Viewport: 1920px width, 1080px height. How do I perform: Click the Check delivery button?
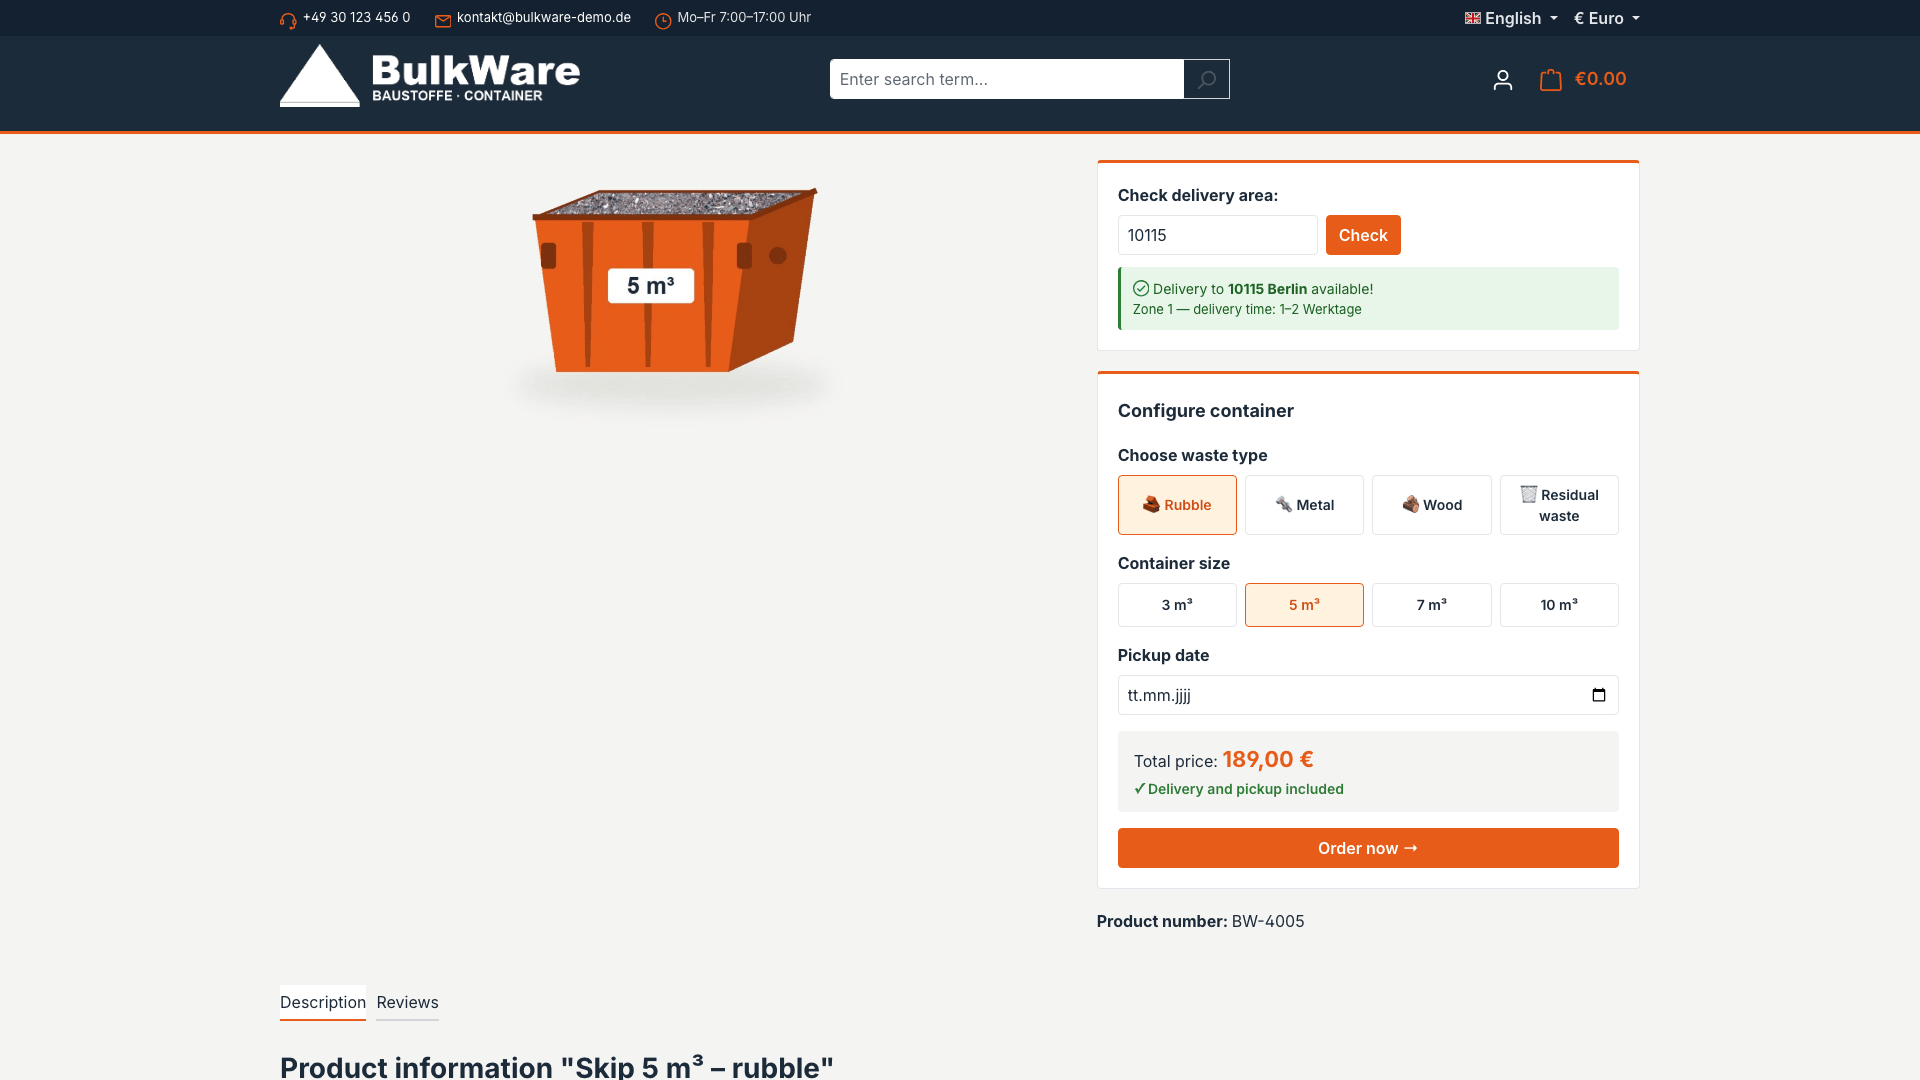pyautogui.click(x=1363, y=235)
